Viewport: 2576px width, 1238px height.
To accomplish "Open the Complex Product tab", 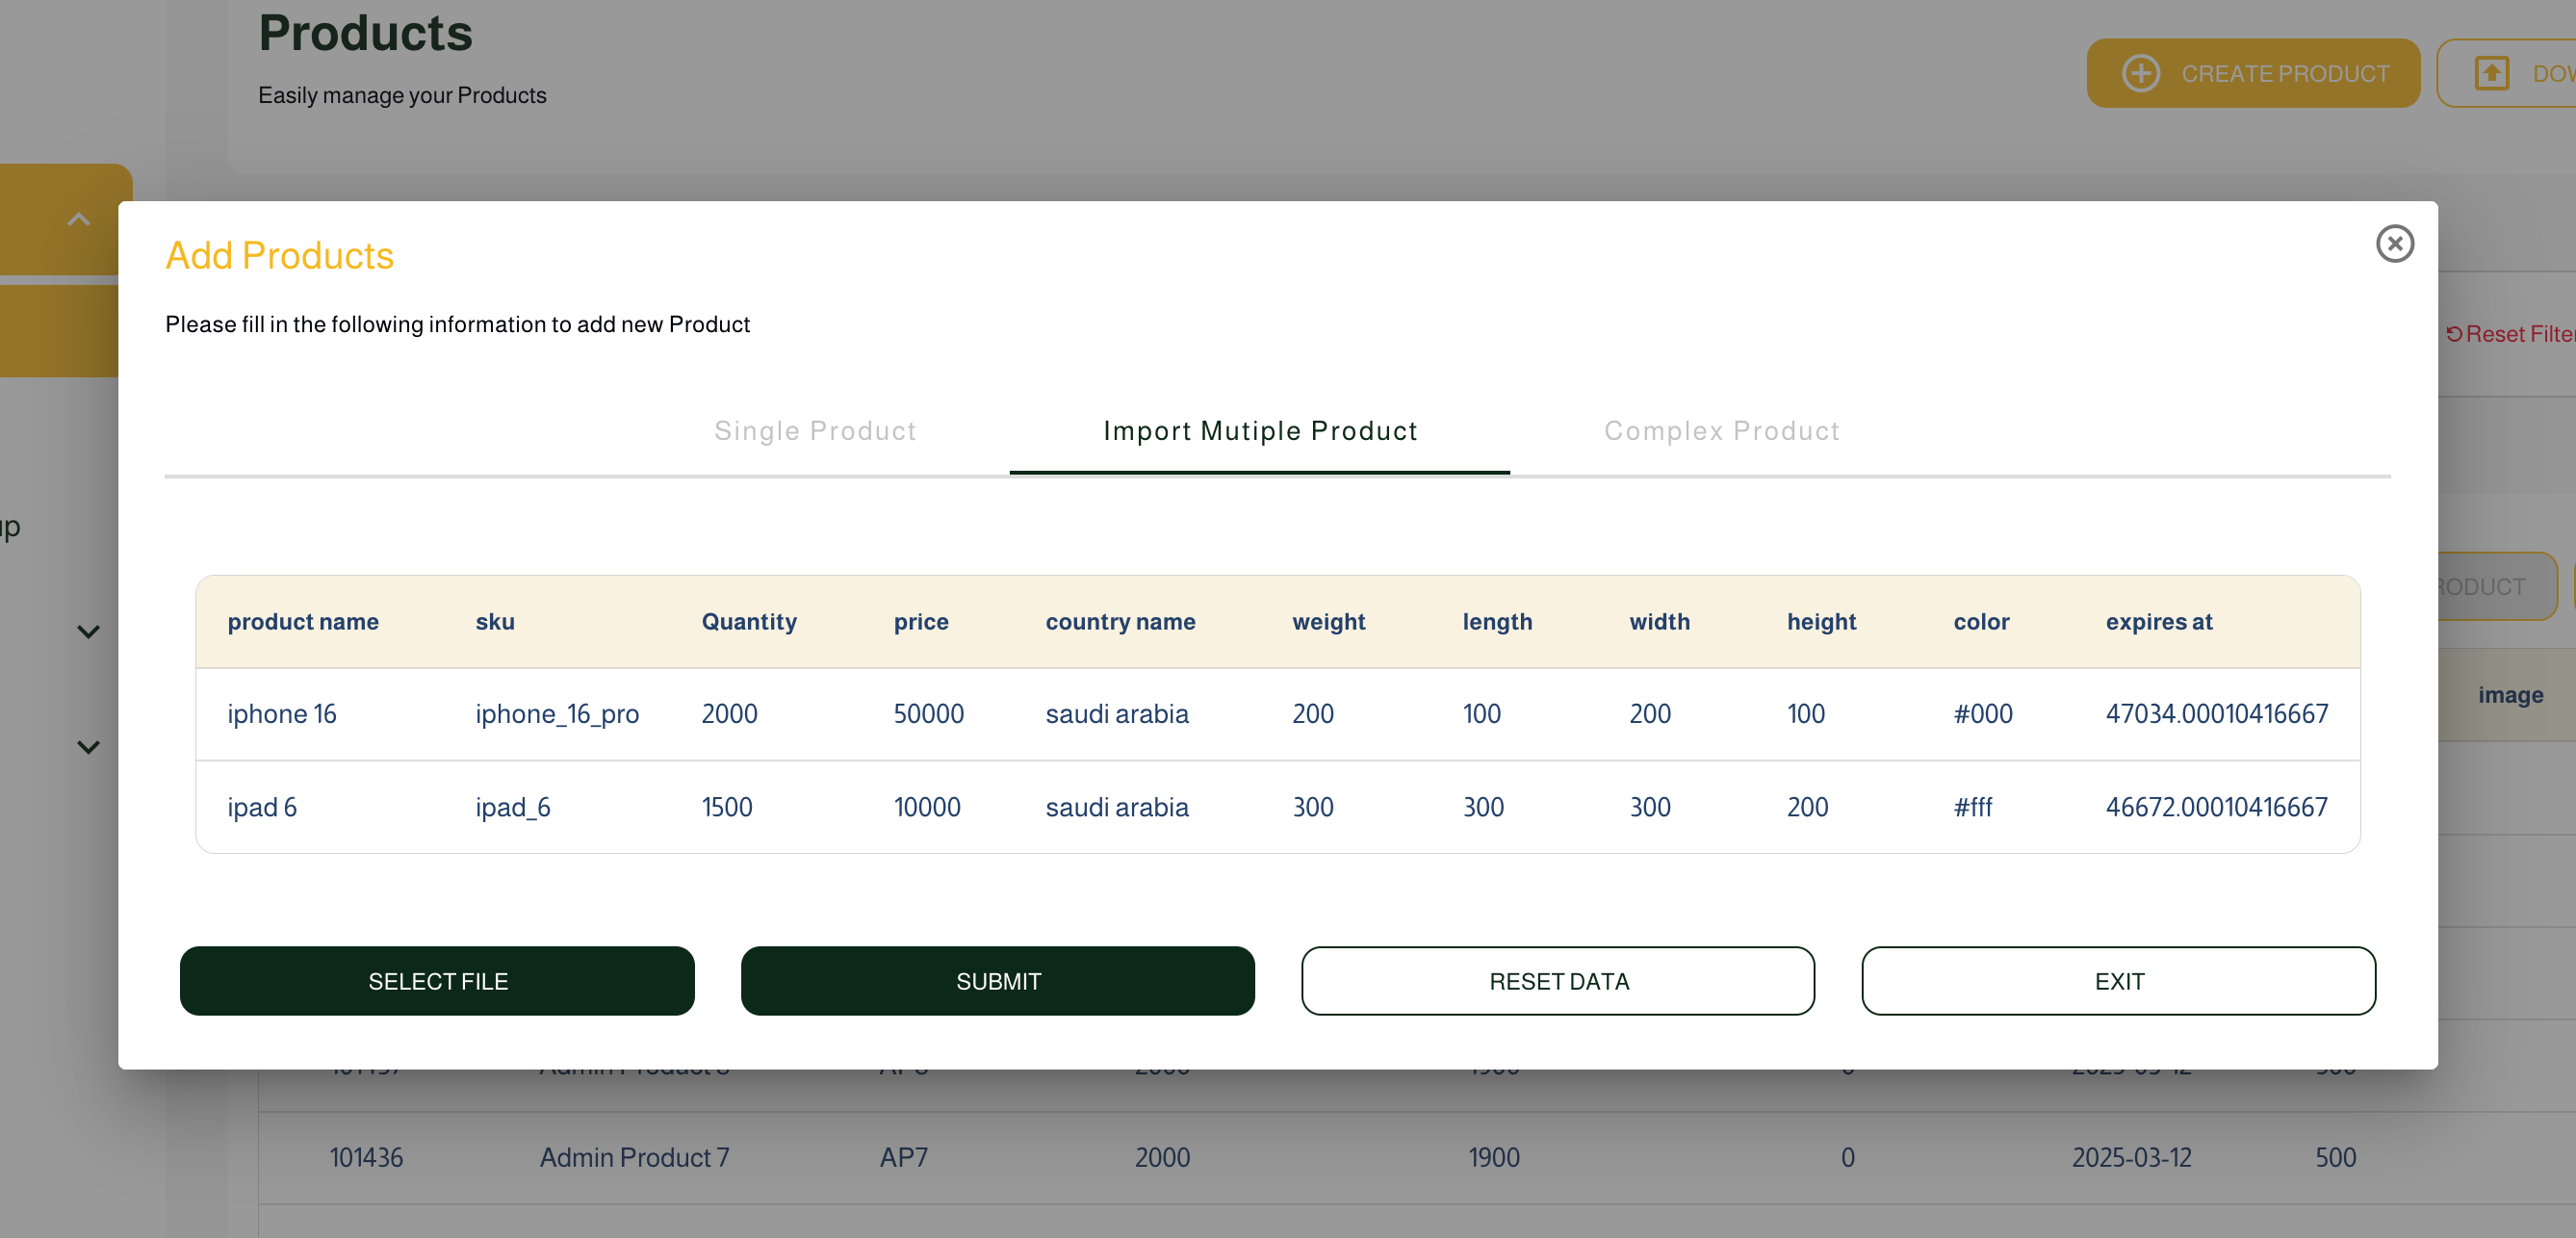I will [x=1722, y=431].
